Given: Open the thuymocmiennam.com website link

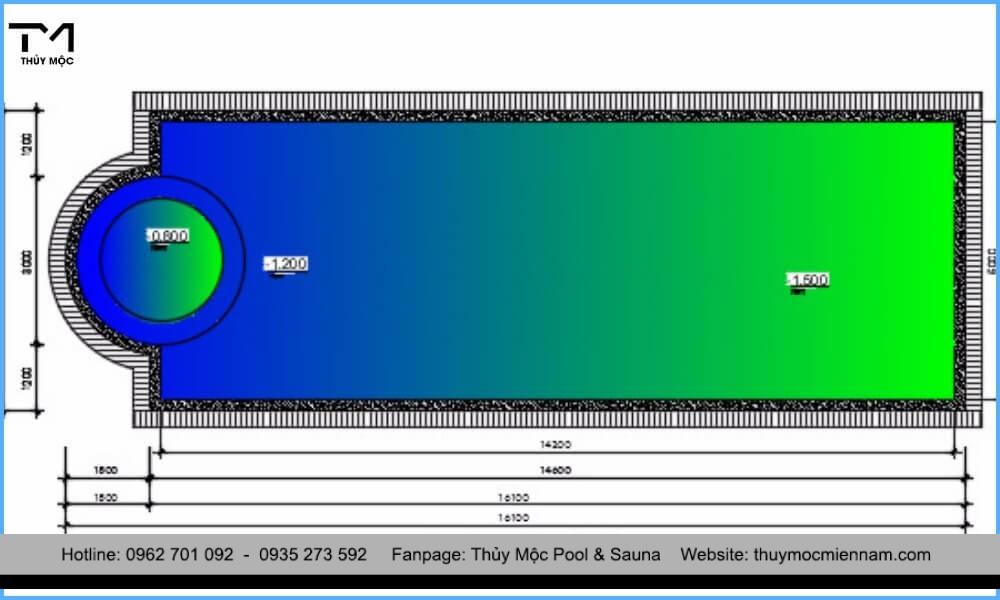Looking at the screenshot, I should [x=842, y=555].
